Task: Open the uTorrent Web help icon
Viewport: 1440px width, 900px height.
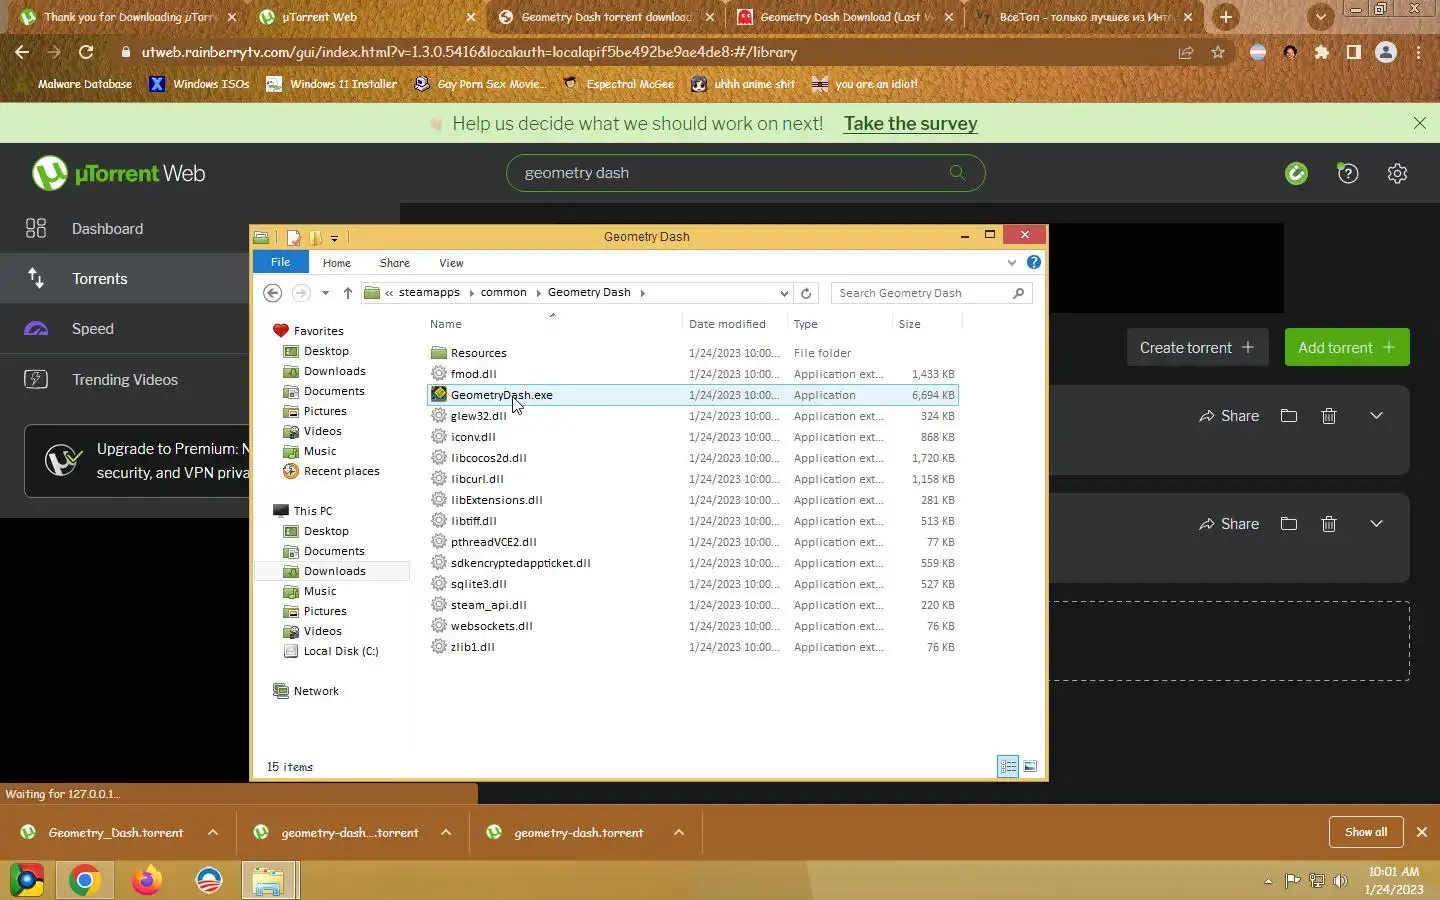Action: 1348,174
